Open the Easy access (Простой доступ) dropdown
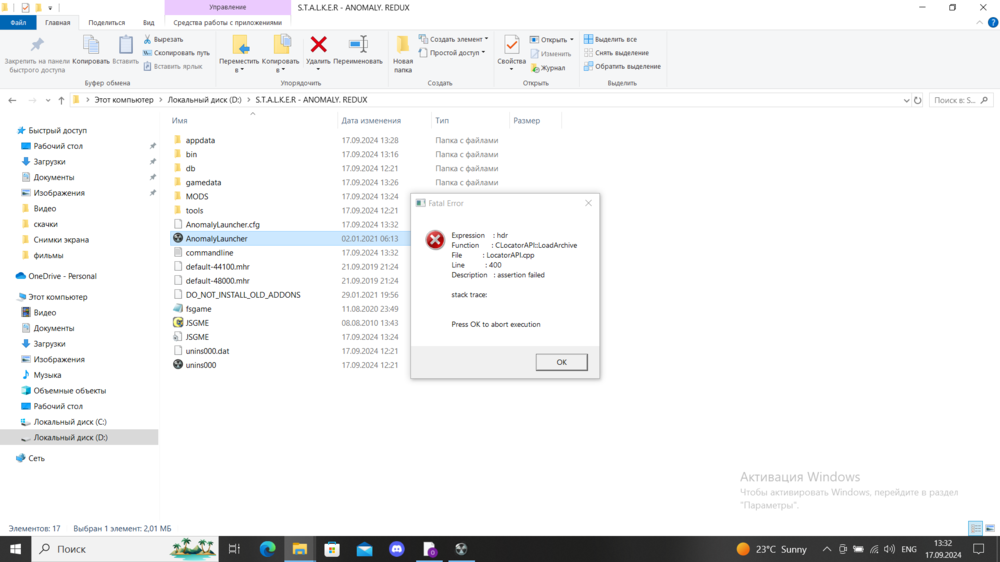Viewport: 1000px width, 562px height. point(452,53)
